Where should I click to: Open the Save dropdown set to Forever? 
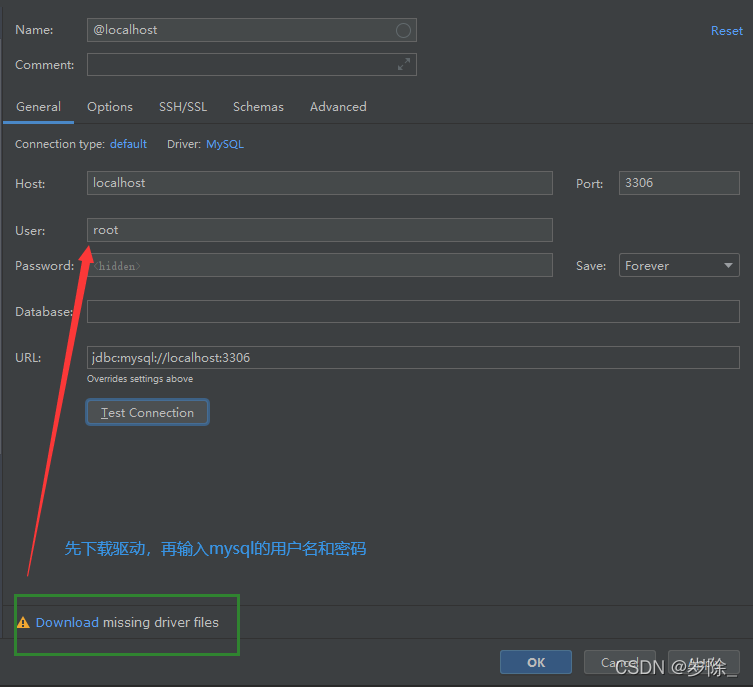679,265
